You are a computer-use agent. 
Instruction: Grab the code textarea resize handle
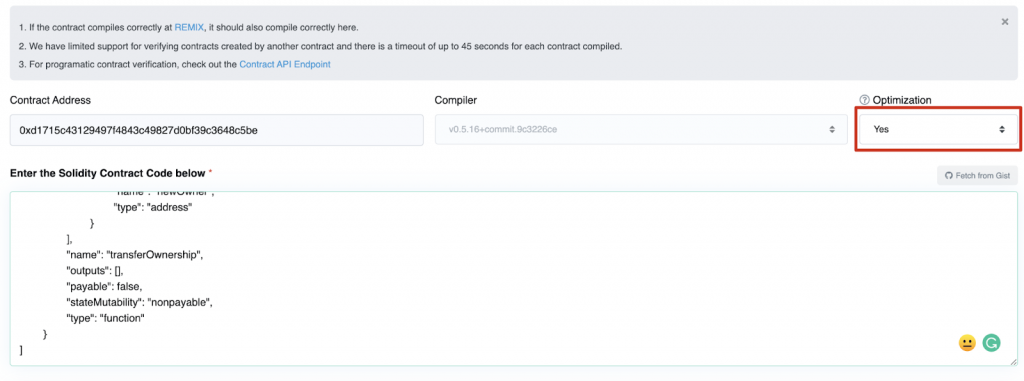(x=1013, y=361)
